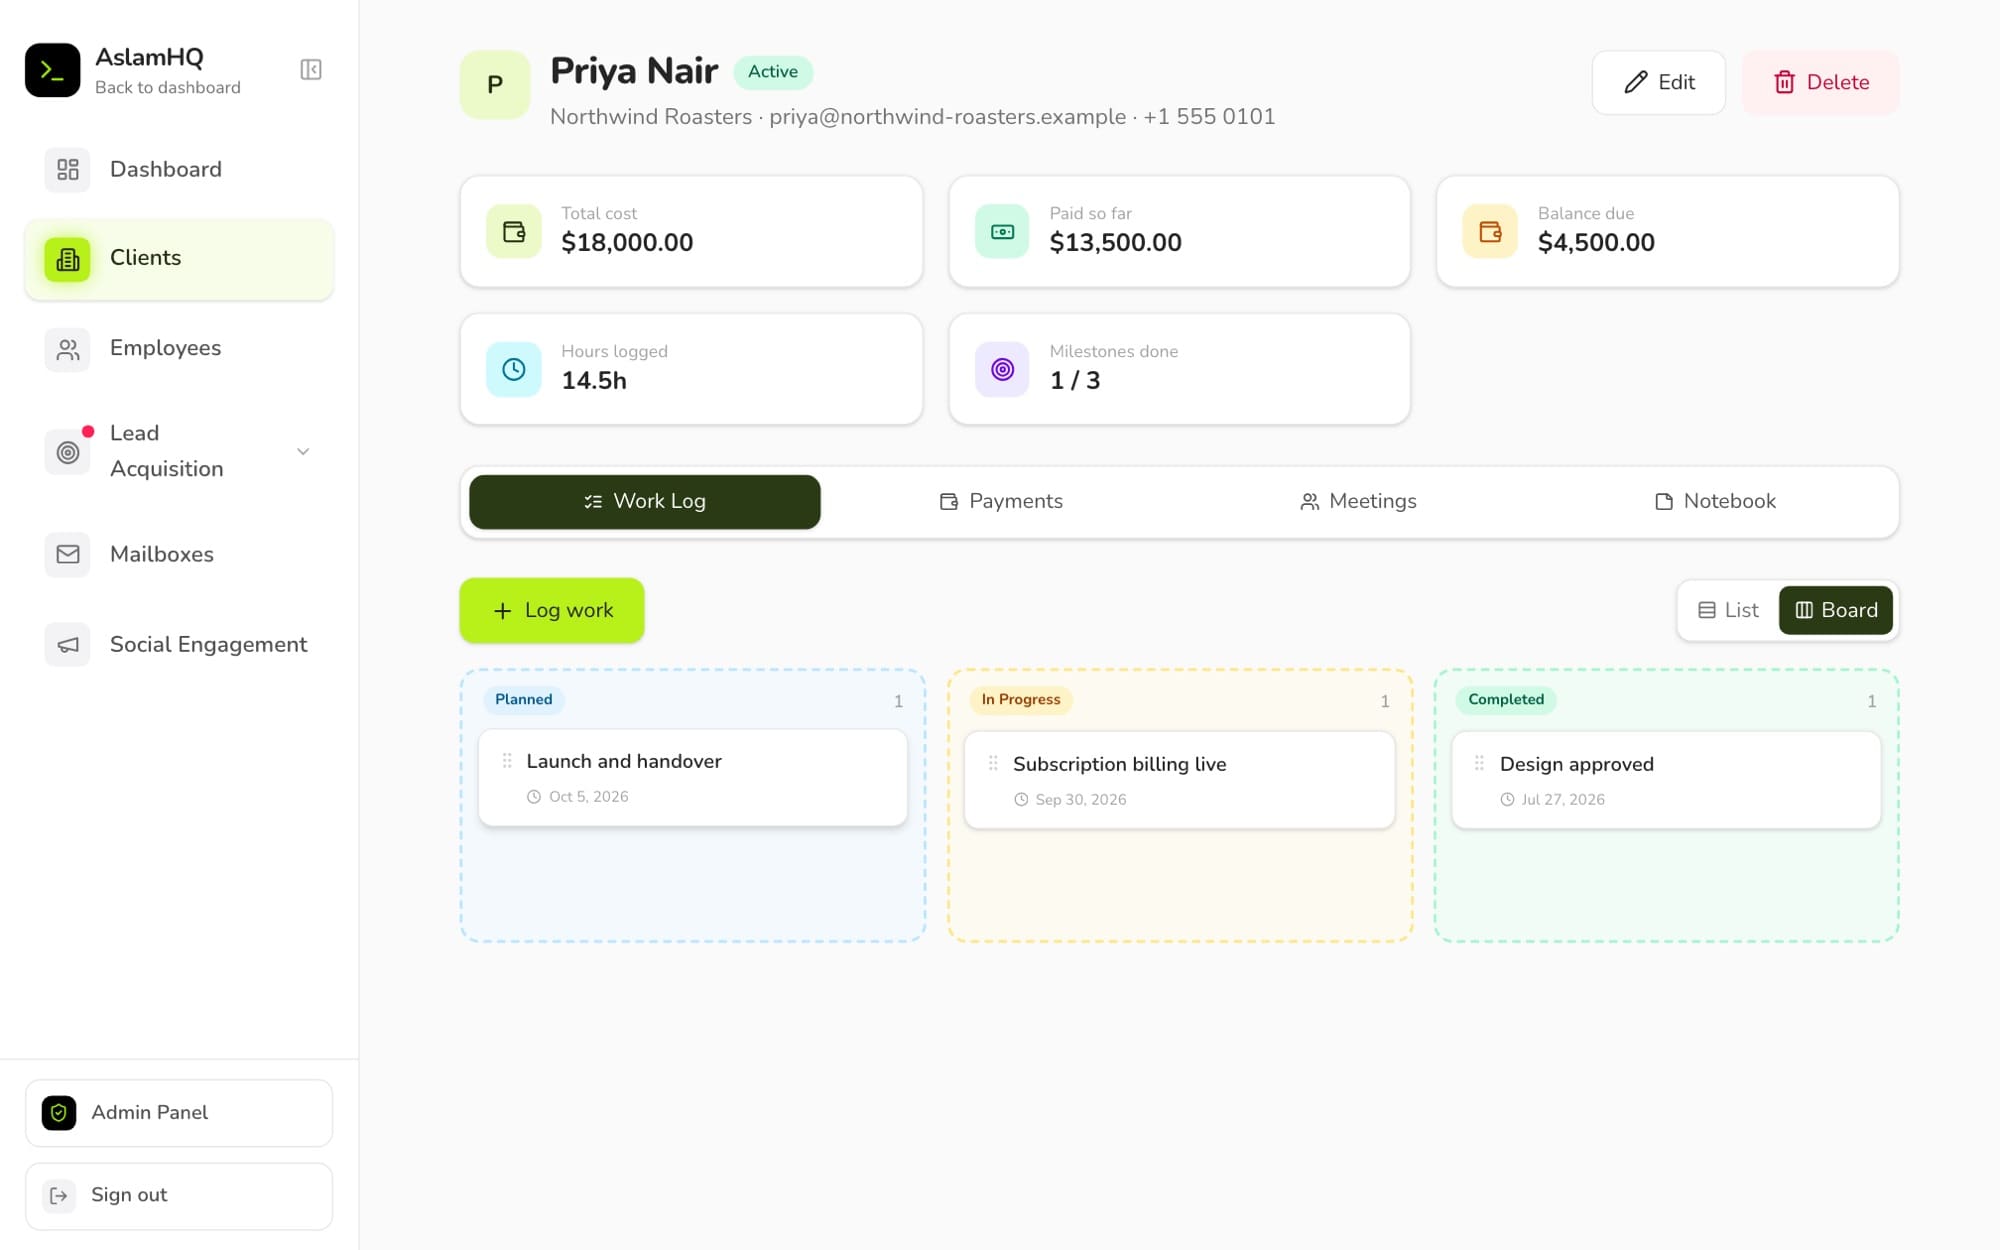Click the clock icon beside Oct 5, 2026
This screenshot has height=1250, width=2000.
tap(534, 797)
